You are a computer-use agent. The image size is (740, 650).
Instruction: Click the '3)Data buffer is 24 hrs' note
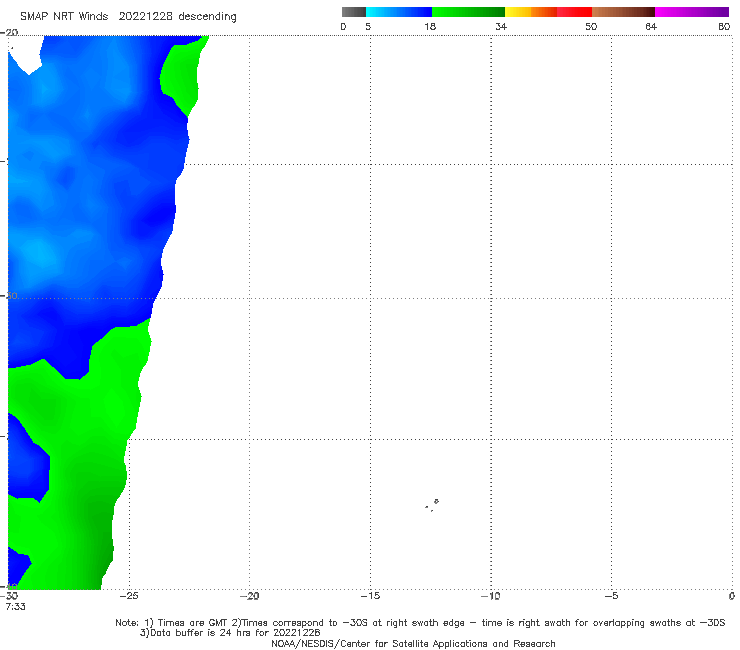coord(230,633)
